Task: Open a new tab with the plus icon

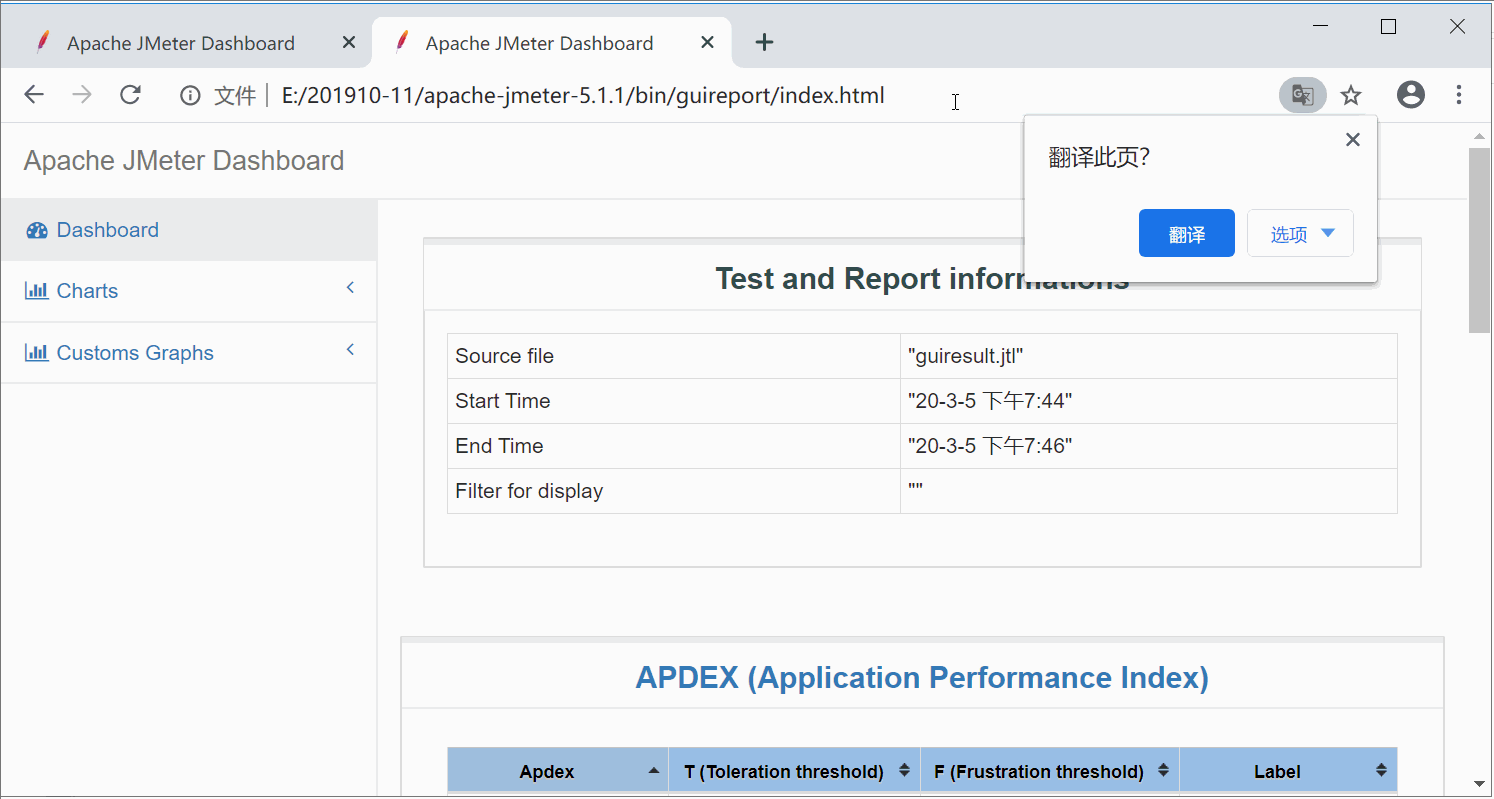Action: point(764,42)
